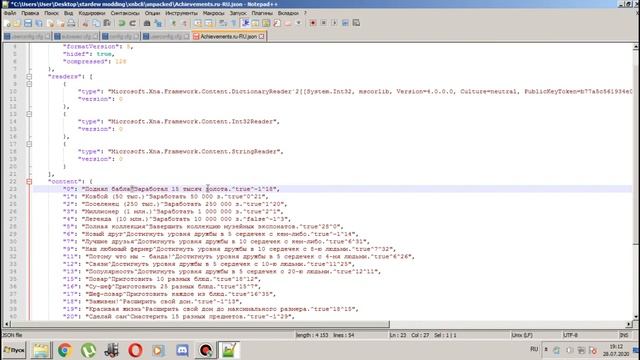Viewport: 640px width, 360px height.
Task: Open the Макросы menu
Action: point(213,13)
